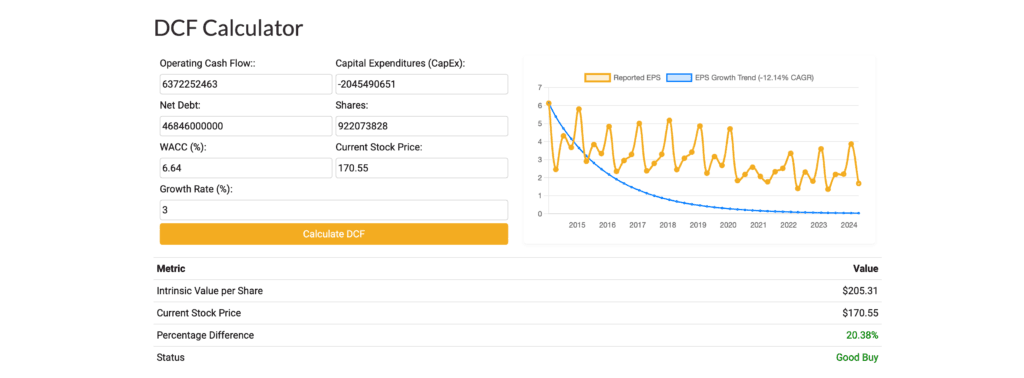Image resolution: width=1024 pixels, height=378 pixels.
Task: Click the 20.38% value
Action: [862, 335]
